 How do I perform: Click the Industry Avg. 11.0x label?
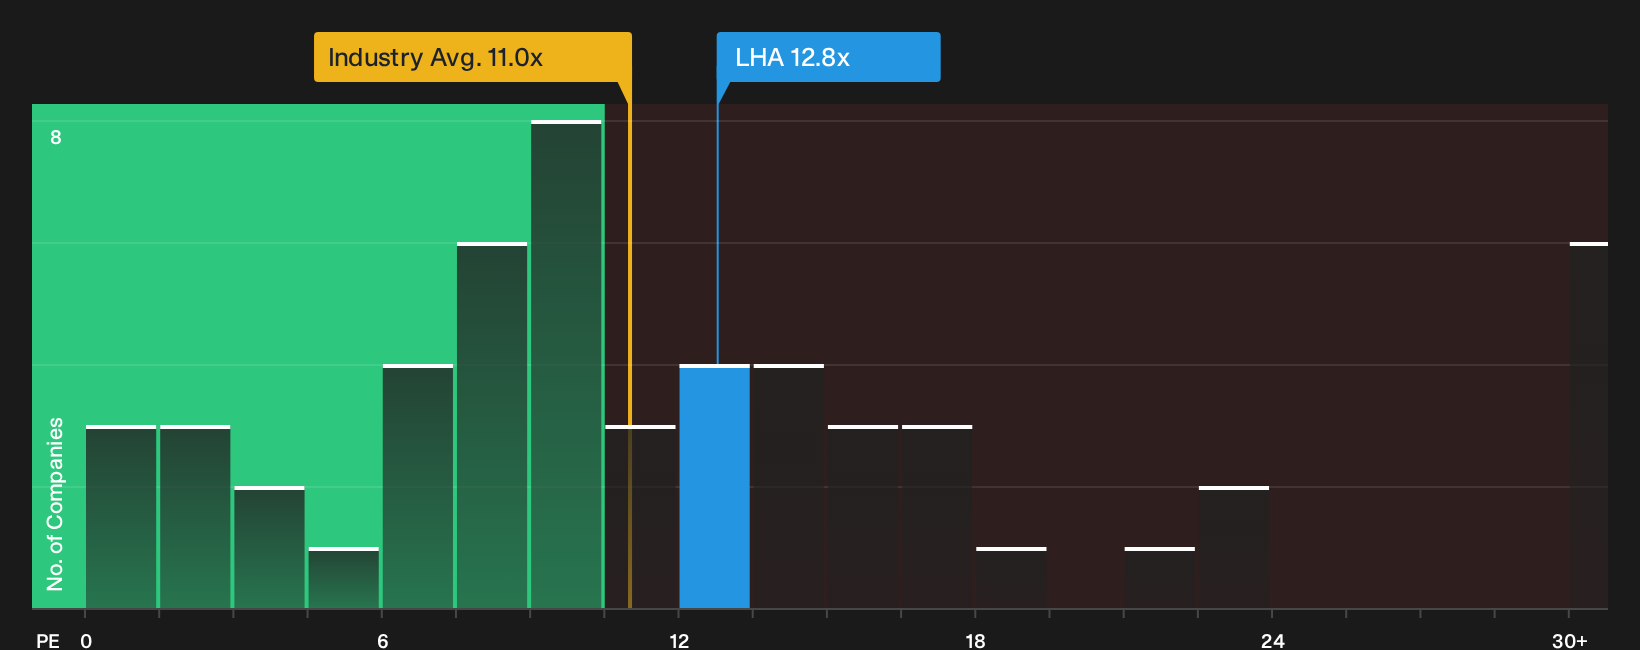point(472,57)
